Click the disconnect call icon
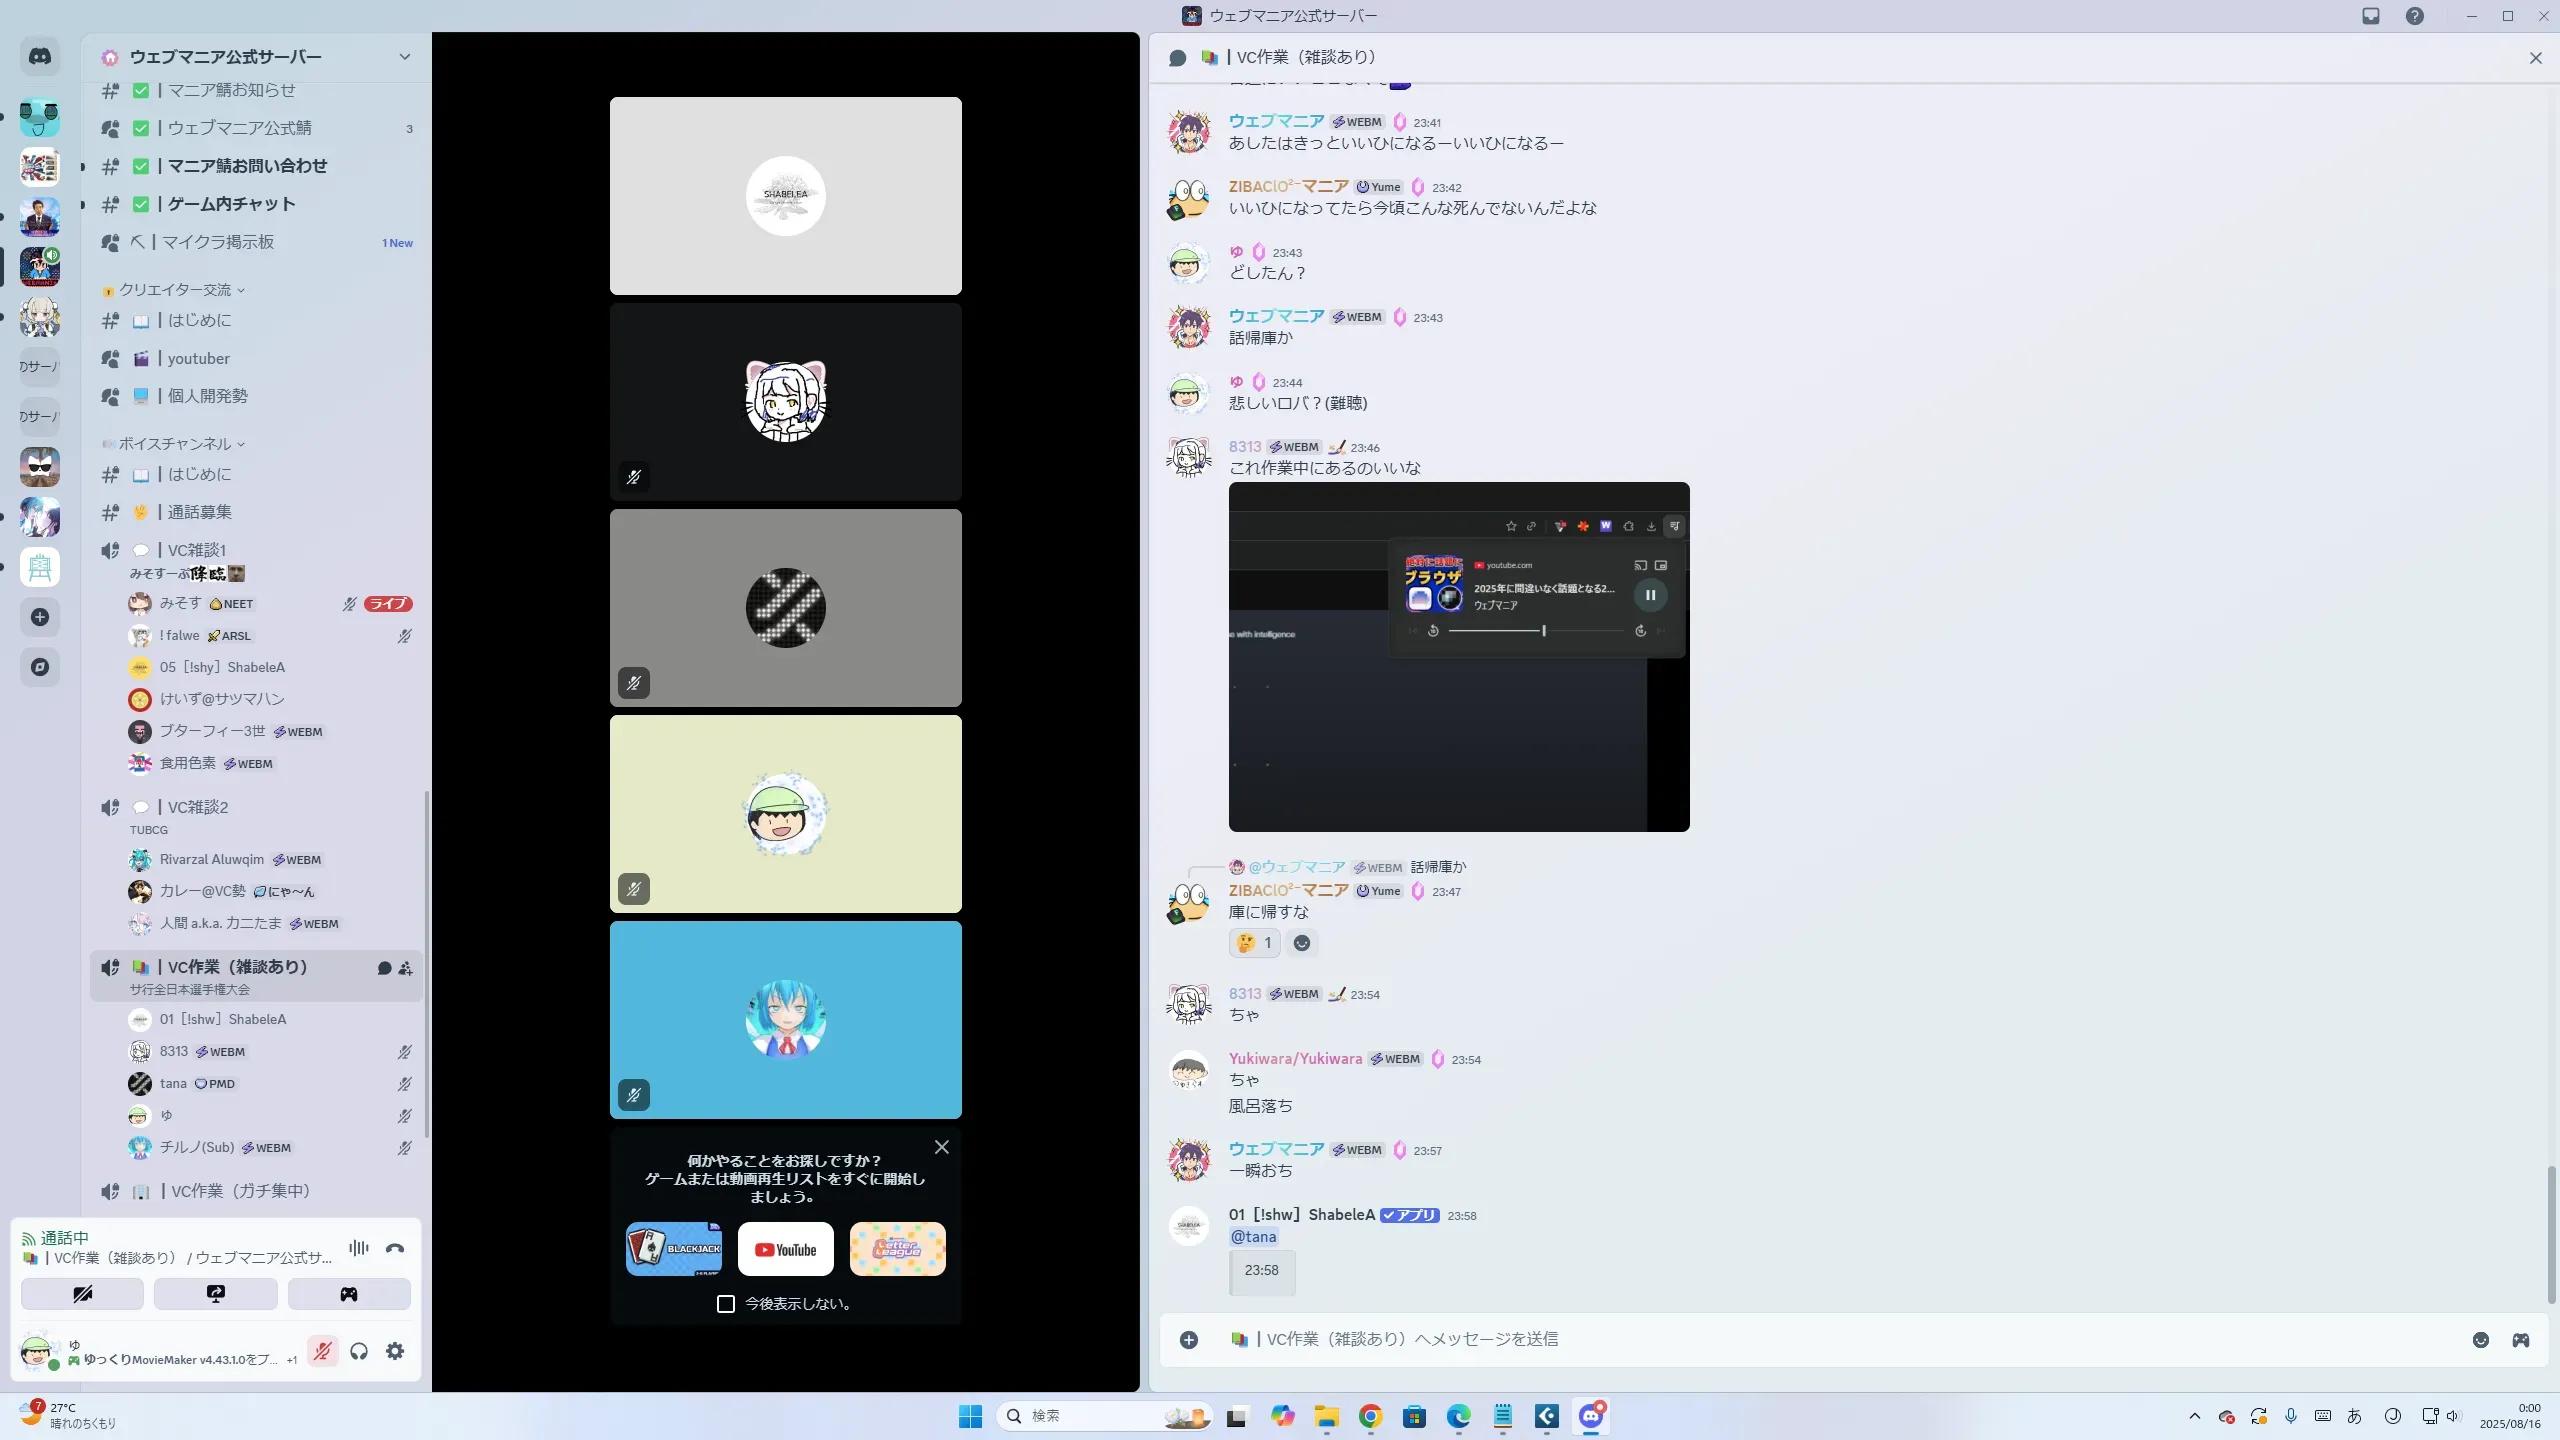 395,1248
